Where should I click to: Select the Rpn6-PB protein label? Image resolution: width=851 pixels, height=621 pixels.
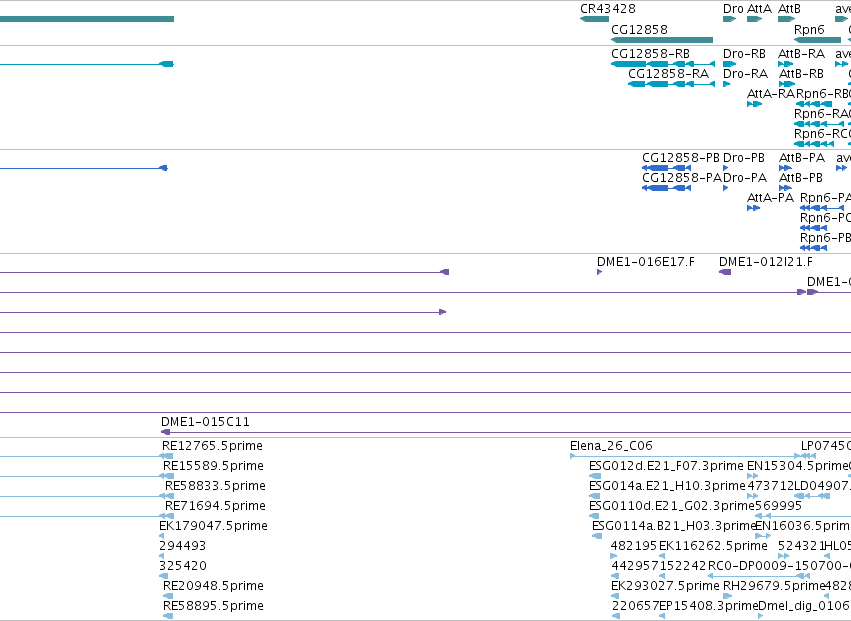[825, 238]
